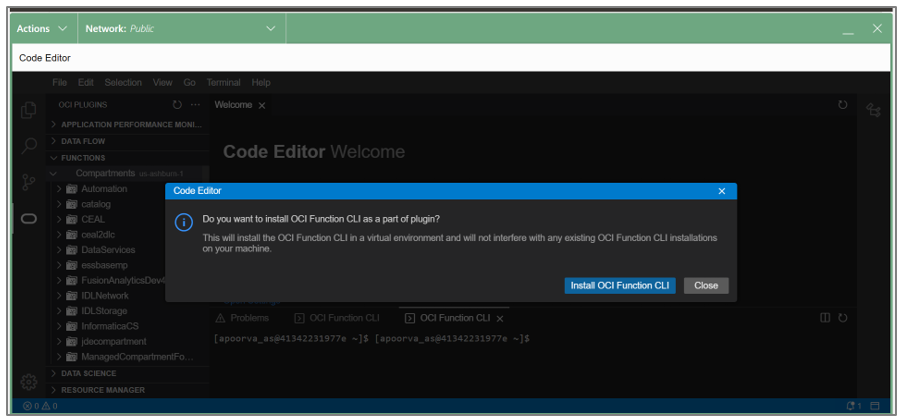Refresh the OCI Plugins panel
This screenshot has width=901, height=418.
pyautogui.click(x=177, y=105)
